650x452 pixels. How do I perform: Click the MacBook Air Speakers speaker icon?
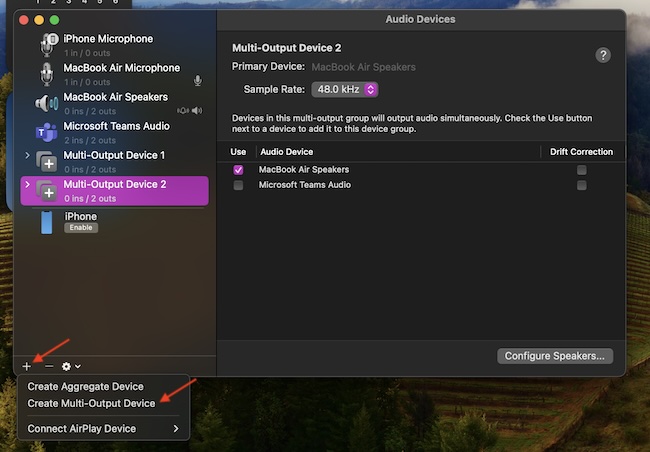tap(46, 103)
